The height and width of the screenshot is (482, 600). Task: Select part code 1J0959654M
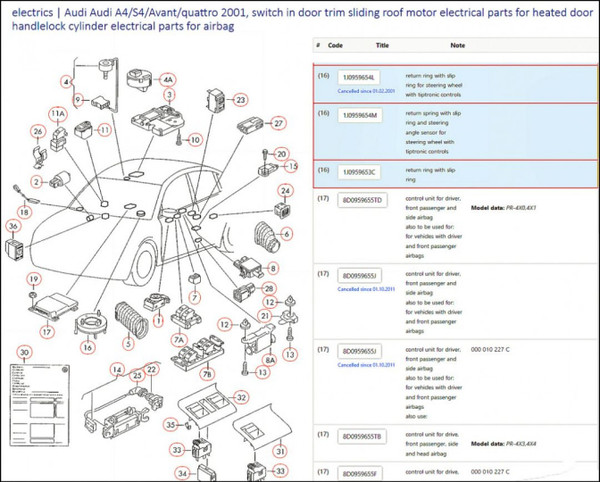pos(359,116)
